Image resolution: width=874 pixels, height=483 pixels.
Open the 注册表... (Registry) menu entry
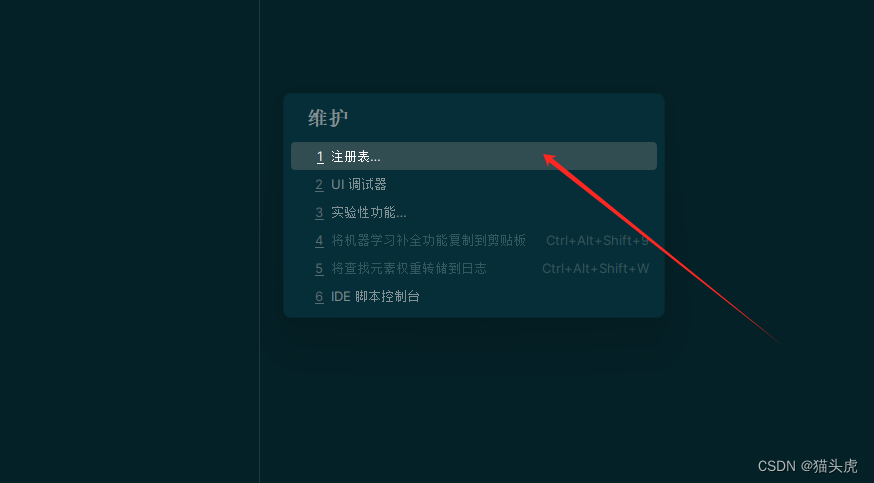click(474, 156)
